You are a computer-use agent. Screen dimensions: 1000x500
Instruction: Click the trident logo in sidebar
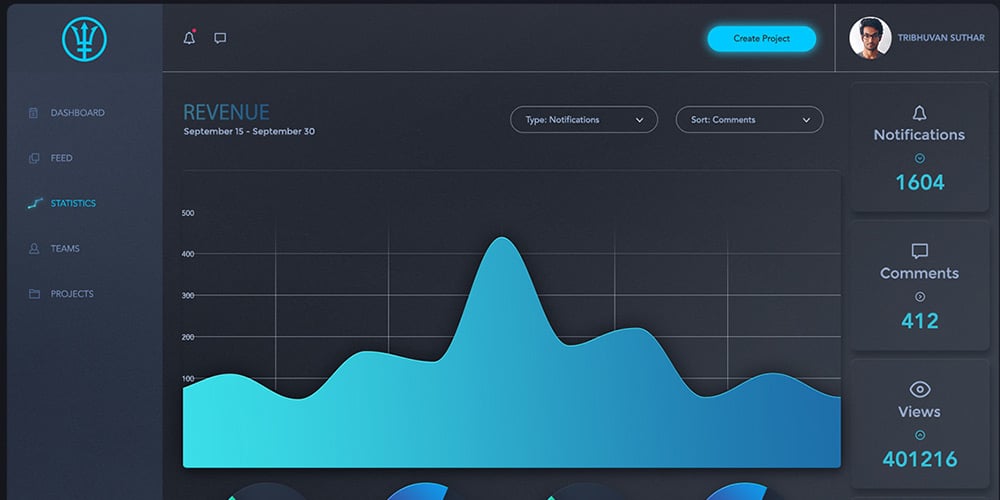pos(84,39)
